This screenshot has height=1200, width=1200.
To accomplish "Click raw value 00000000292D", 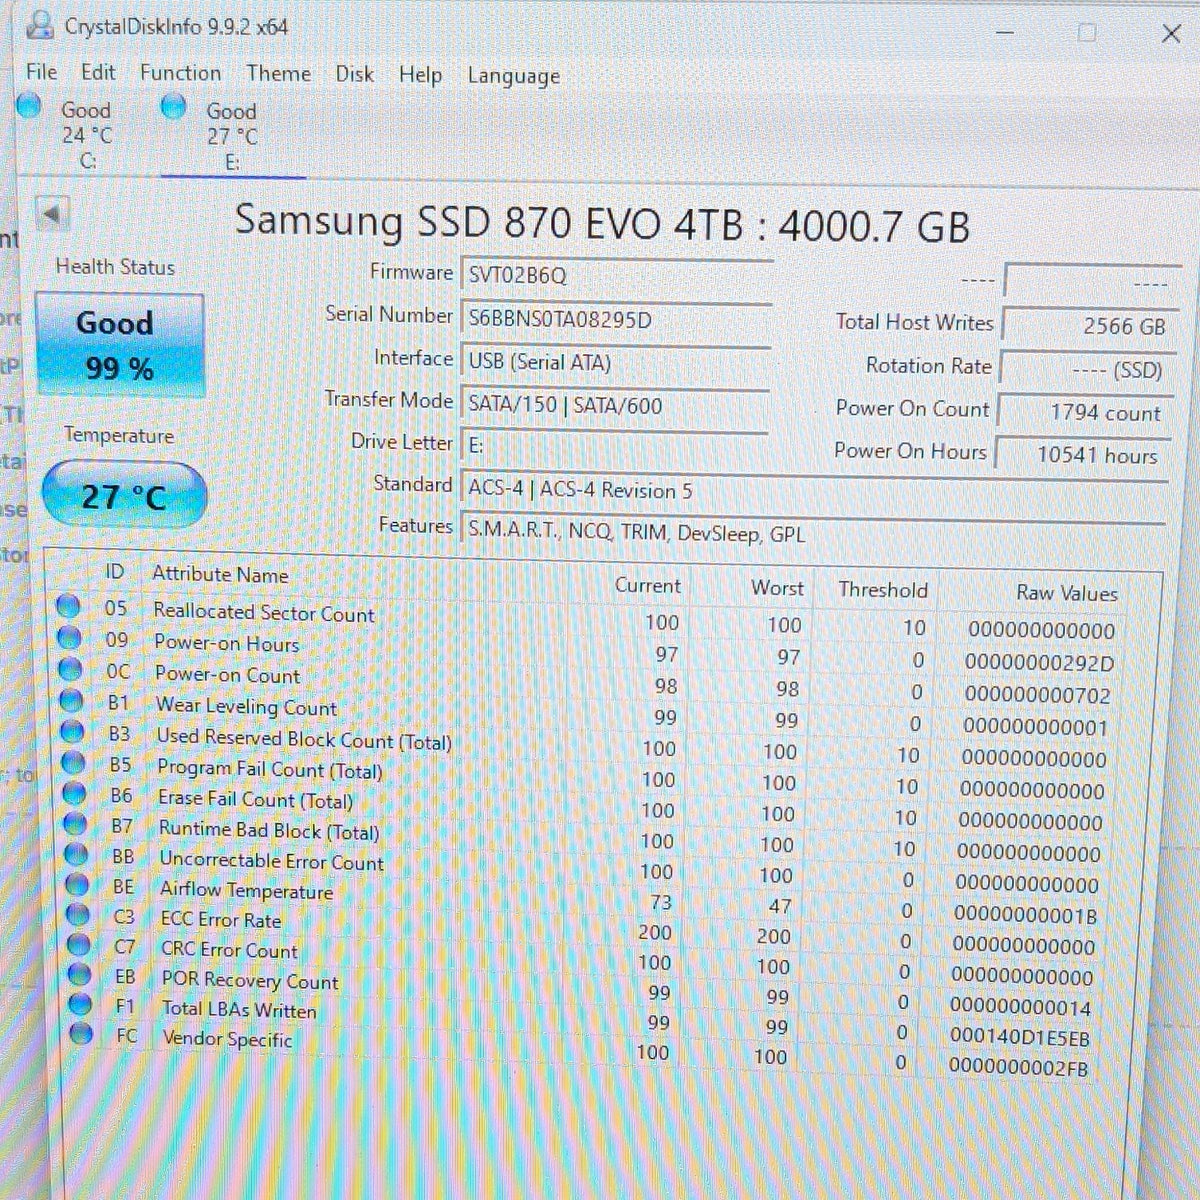I will (1039, 663).
